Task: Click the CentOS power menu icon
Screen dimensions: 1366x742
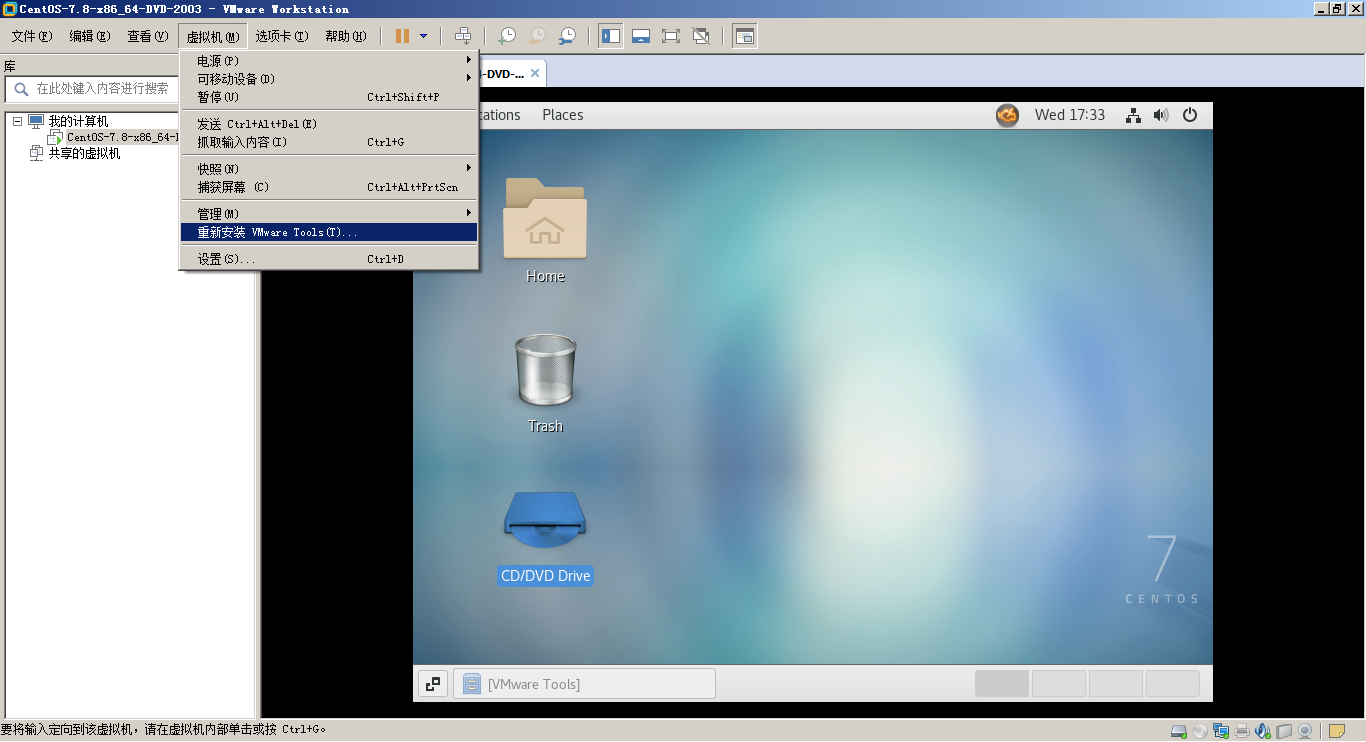Action: 1190,115
